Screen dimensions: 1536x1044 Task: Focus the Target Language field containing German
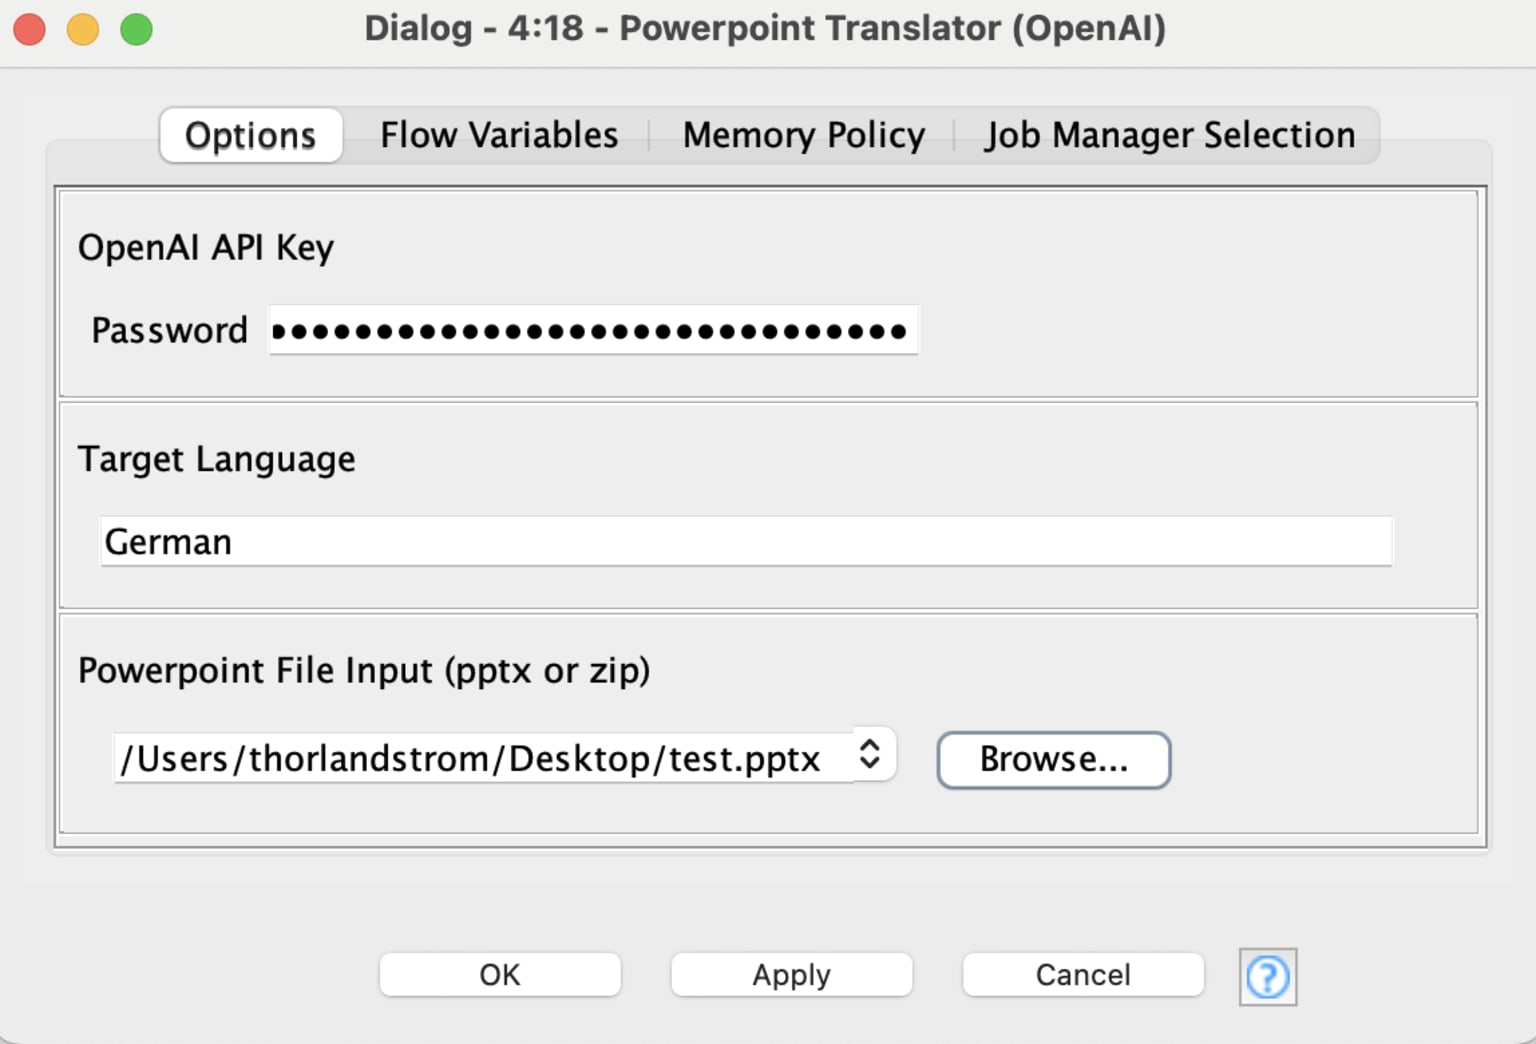coord(746,541)
